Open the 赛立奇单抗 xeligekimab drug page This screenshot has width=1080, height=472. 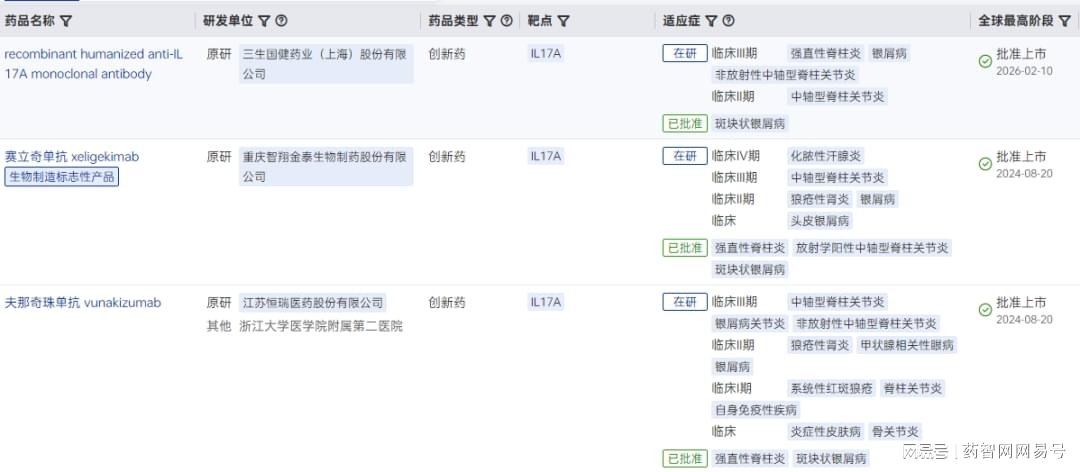click(72, 157)
